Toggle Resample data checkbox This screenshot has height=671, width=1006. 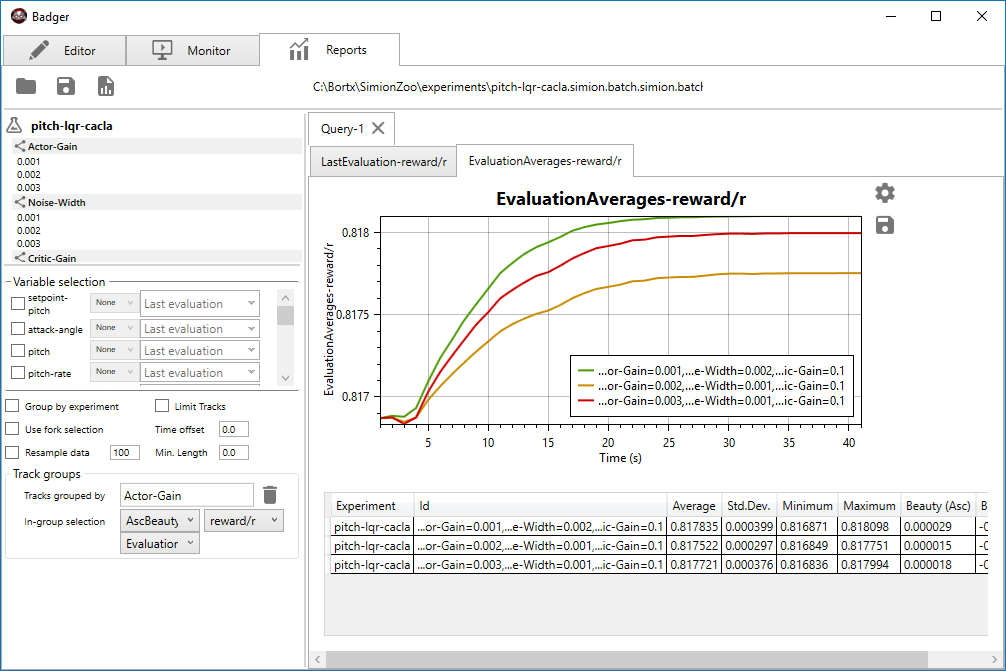[12, 452]
